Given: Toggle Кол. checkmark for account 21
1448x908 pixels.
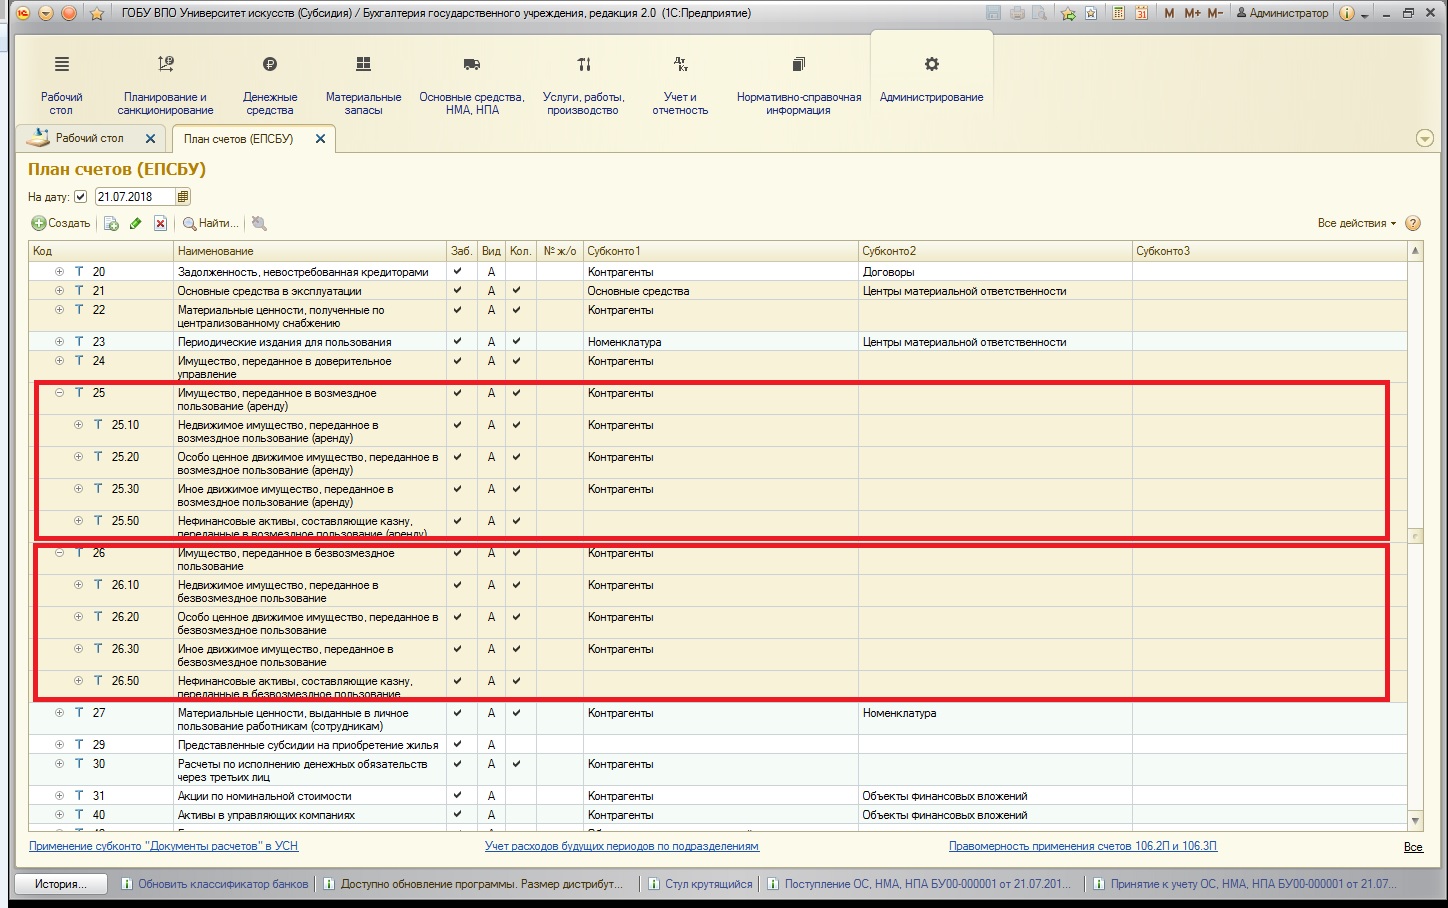Looking at the screenshot, I should (x=516, y=290).
